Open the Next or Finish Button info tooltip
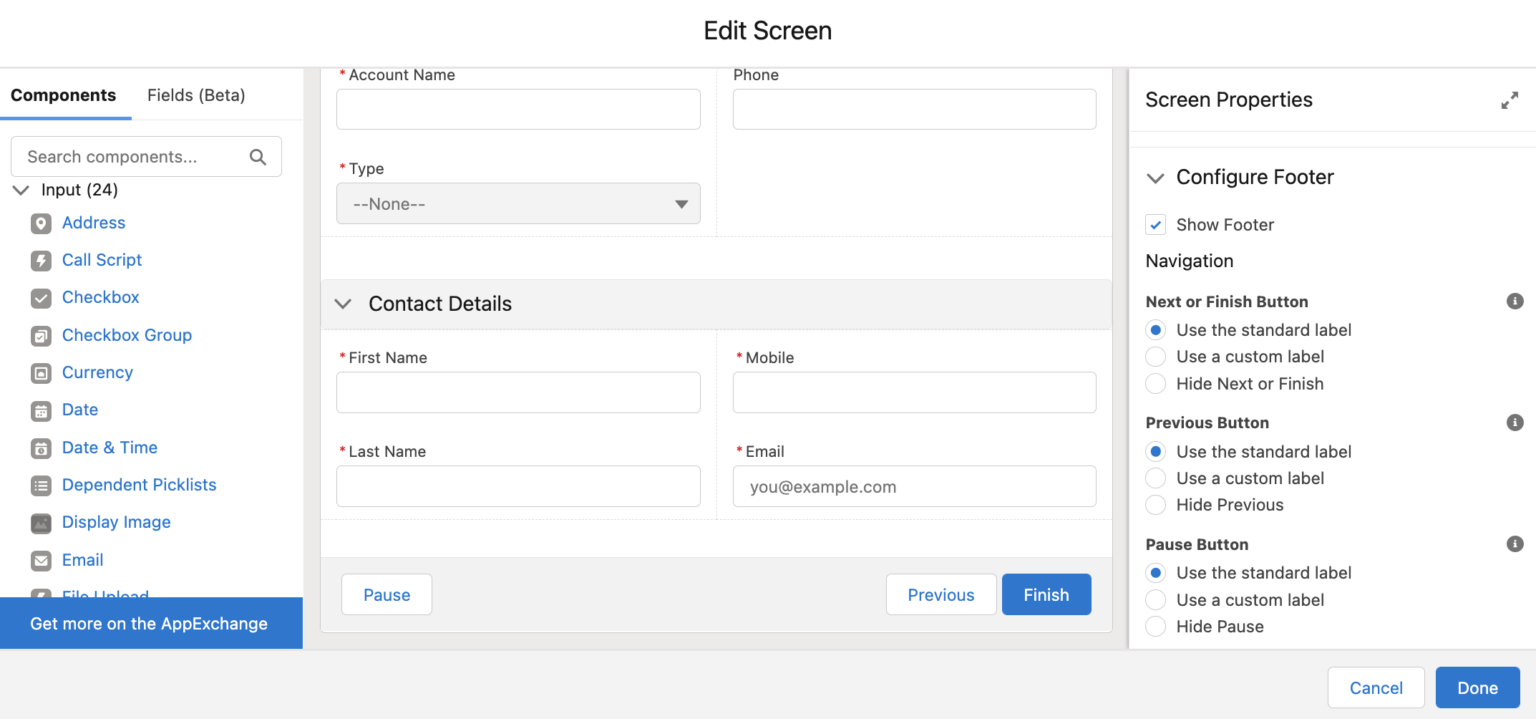Image resolution: width=1536 pixels, height=719 pixels. [1515, 301]
